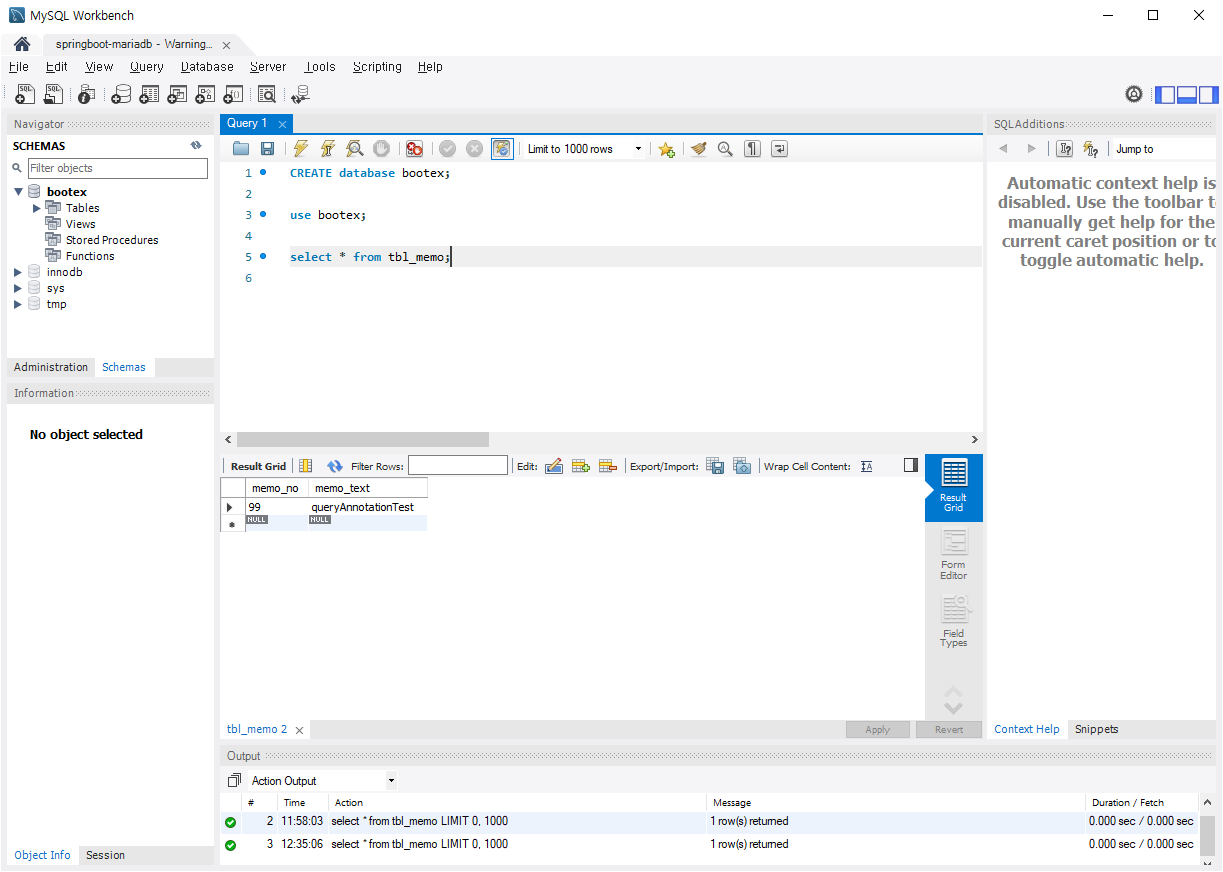Viewport: 1223px width, 872px height.
Task: Click the Filter Rows input field
Action: 458,465
